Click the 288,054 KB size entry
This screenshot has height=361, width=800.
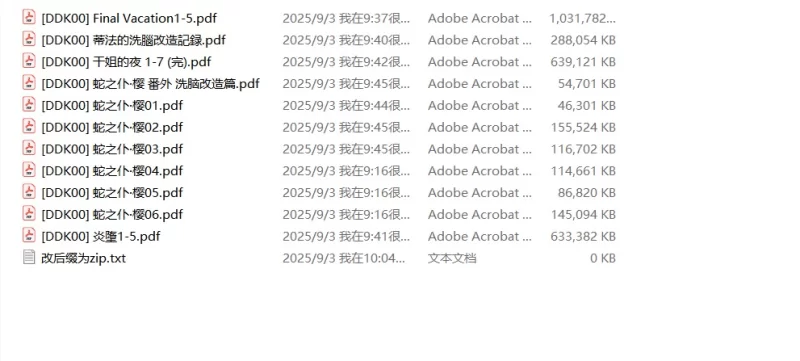(x=583, y=40)
